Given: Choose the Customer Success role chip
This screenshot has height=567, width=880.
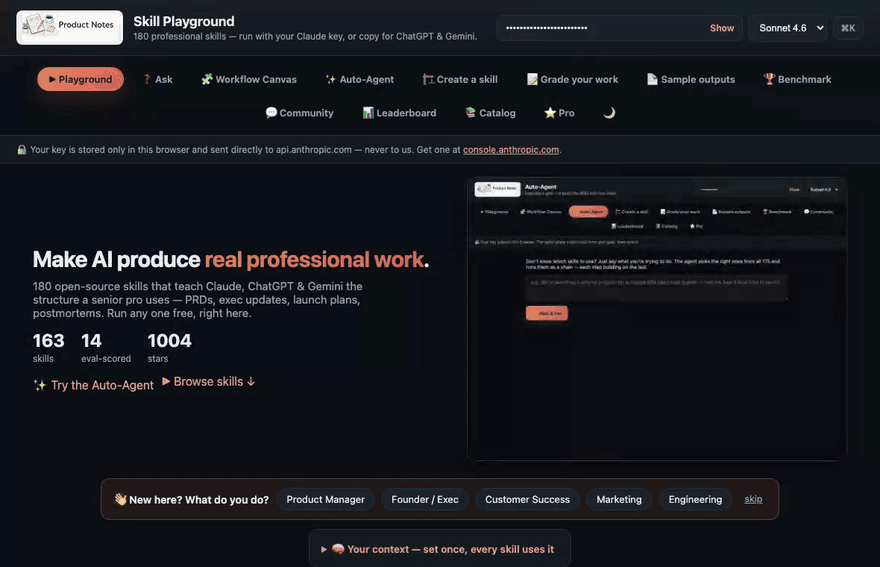Looking at the screenshot, I should click(528, 500).
